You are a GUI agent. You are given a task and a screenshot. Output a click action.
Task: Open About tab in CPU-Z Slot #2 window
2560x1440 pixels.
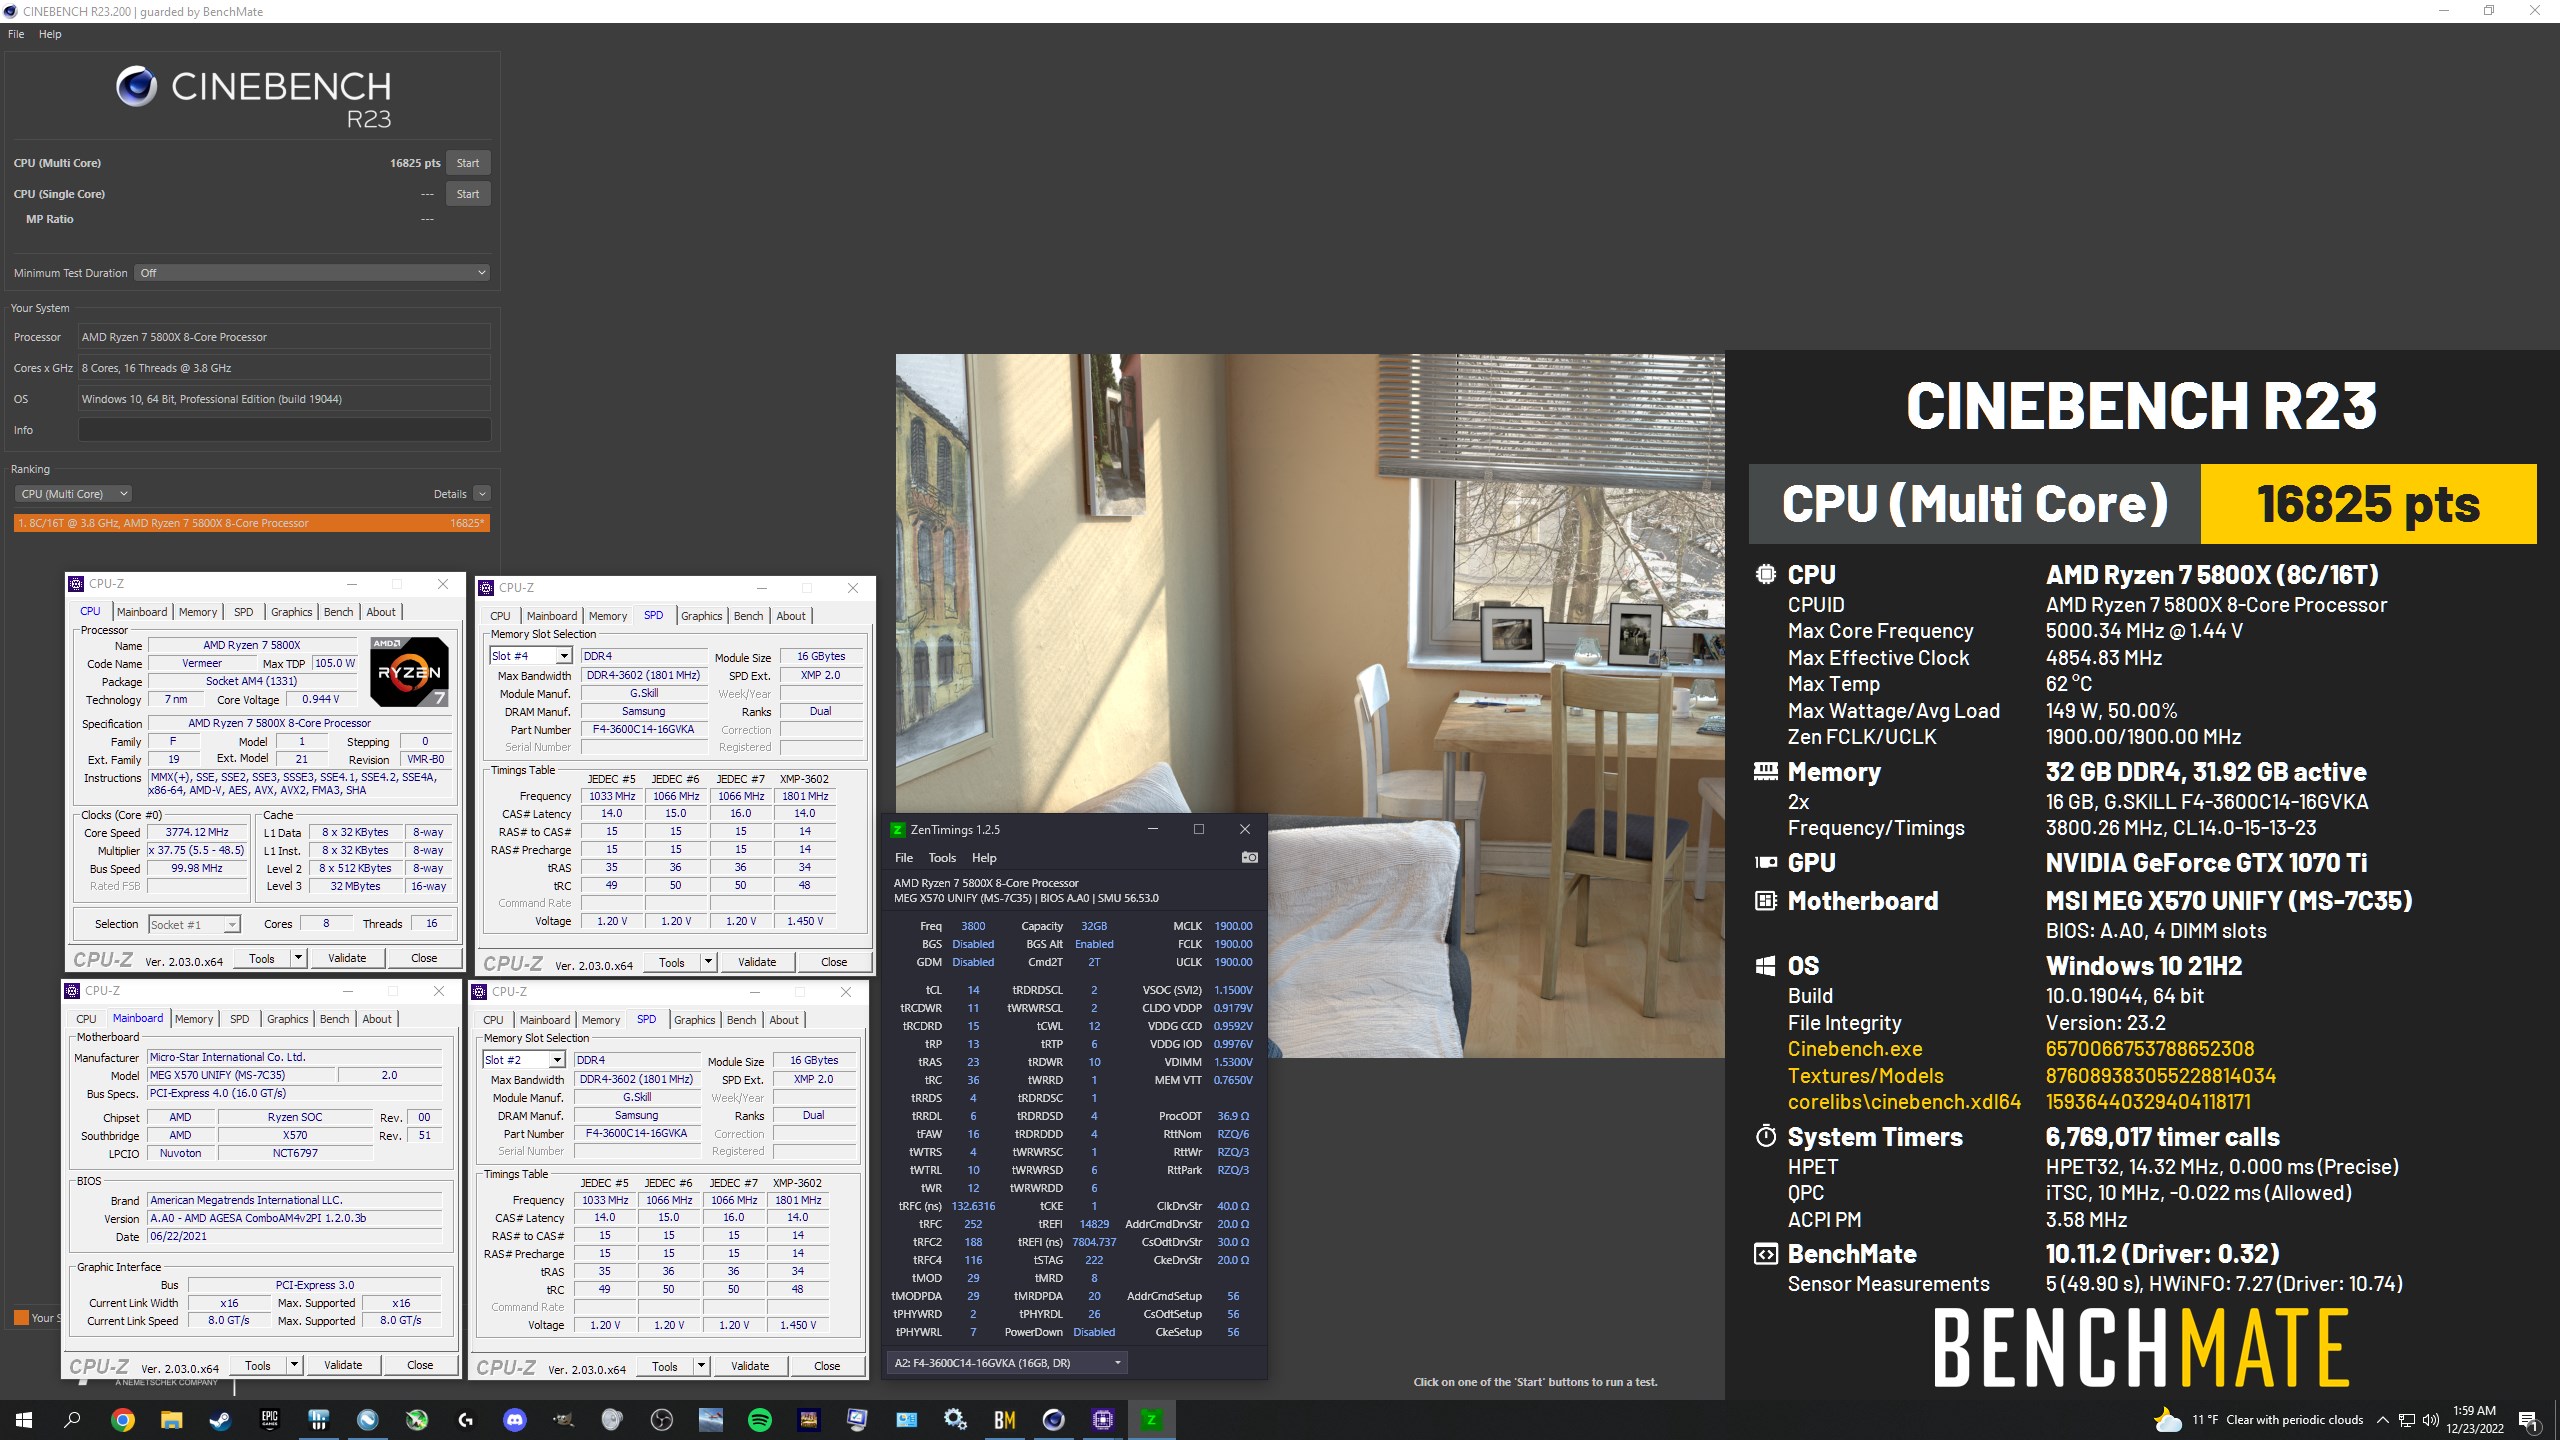pyautogui.click(x=784, y=1020)
